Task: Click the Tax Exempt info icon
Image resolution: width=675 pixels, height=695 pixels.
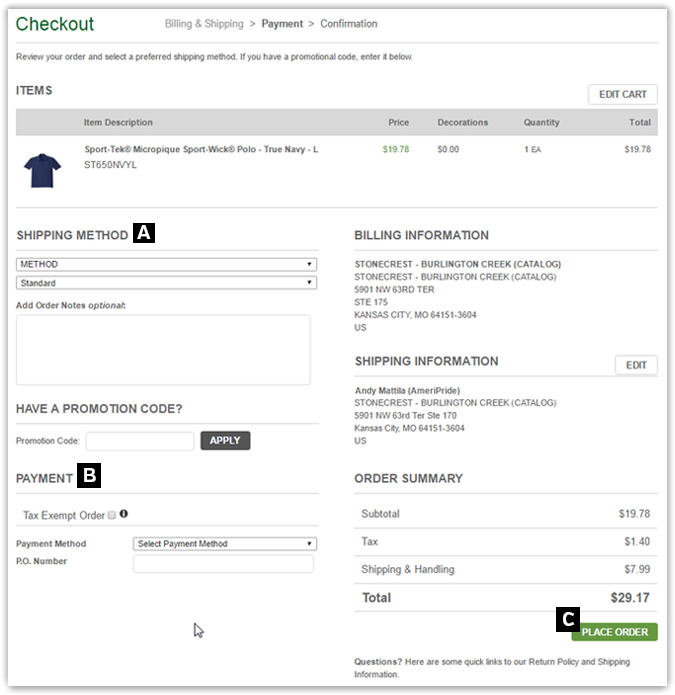Action: click(124, 515)
